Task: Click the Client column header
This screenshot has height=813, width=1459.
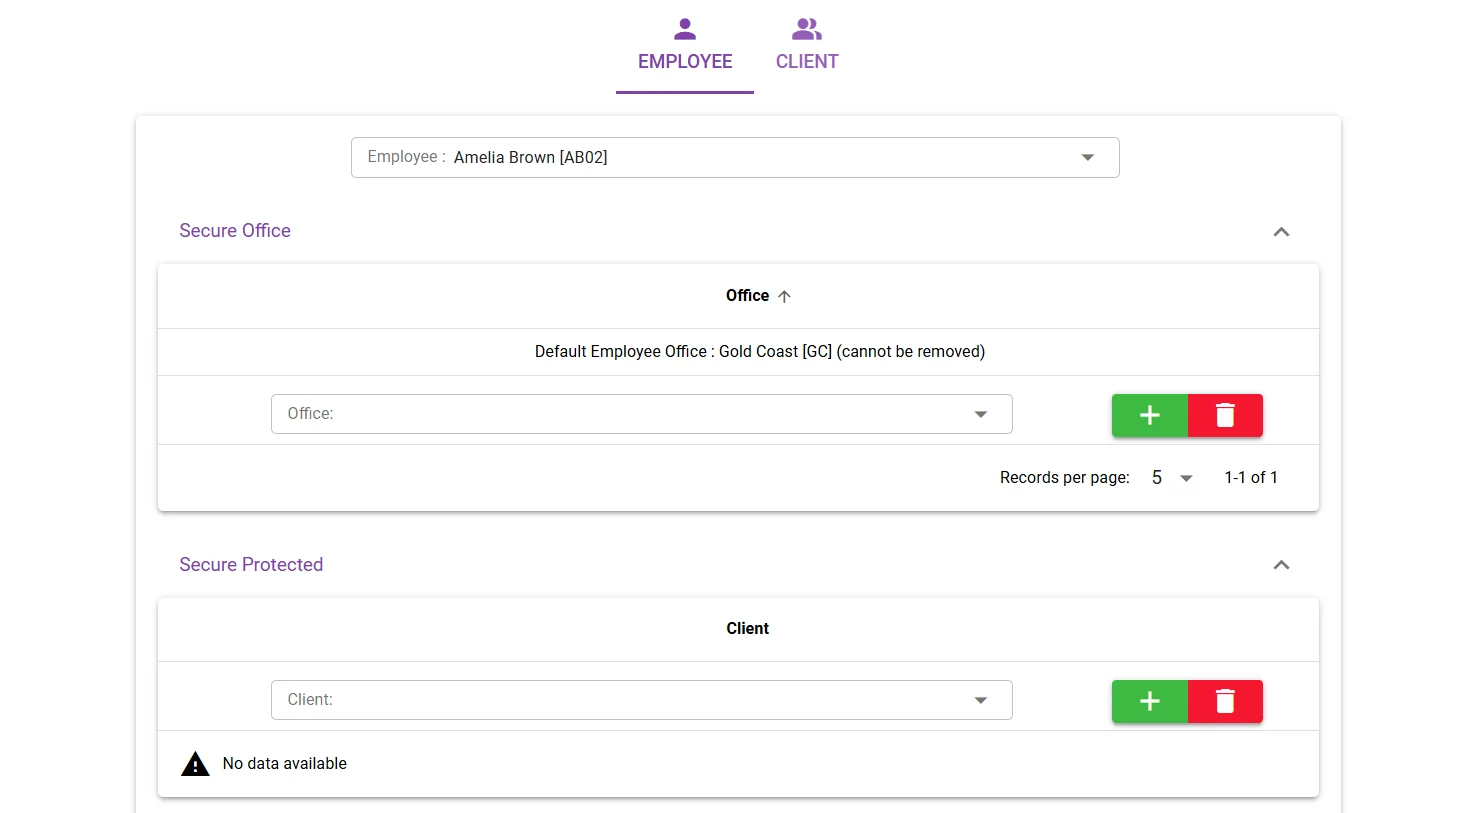Action: point(748,628)
